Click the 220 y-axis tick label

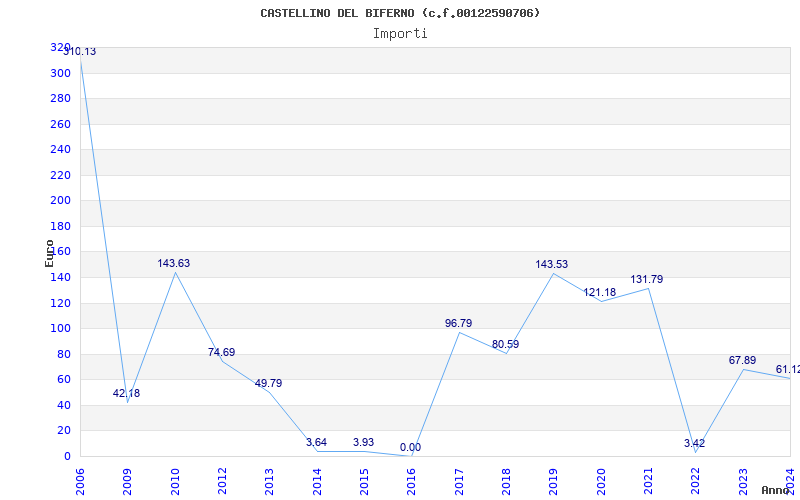[60, 175]
